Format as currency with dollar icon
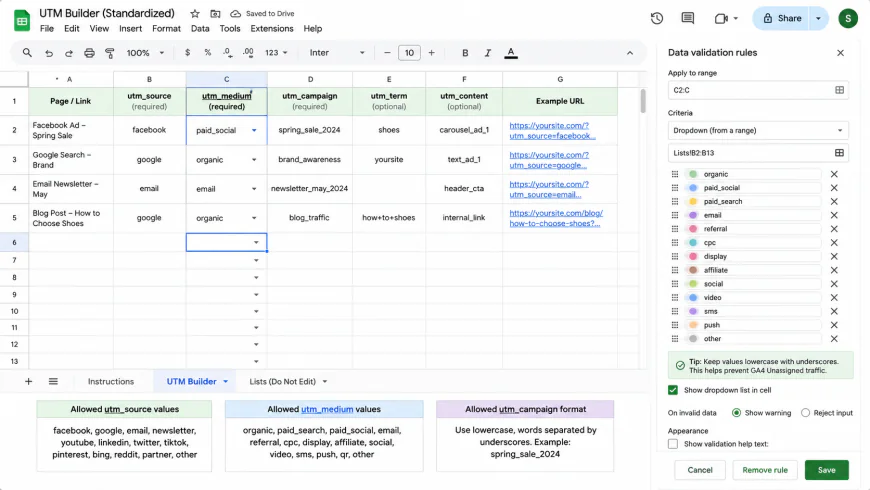Viewport: 870px width, 490px height. click(x=188, y=53)
